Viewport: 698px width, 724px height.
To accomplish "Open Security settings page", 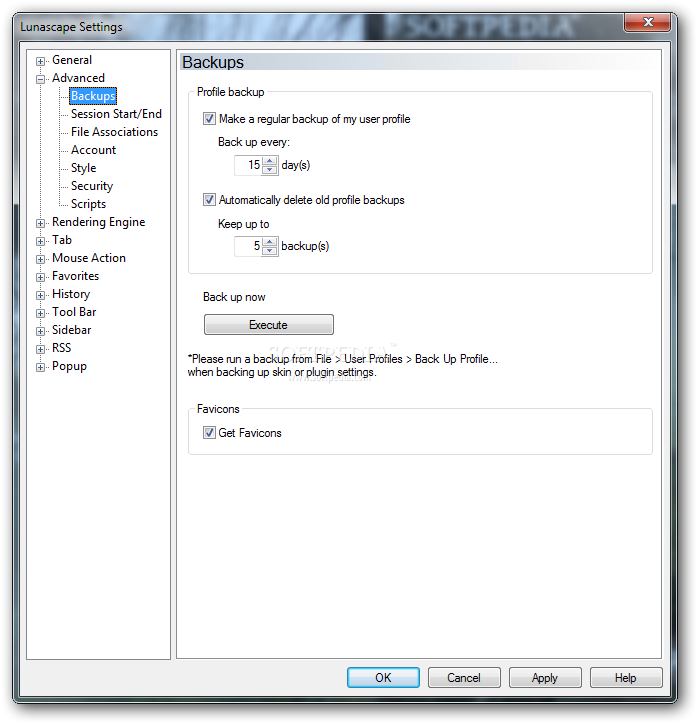I will point(92,186).
